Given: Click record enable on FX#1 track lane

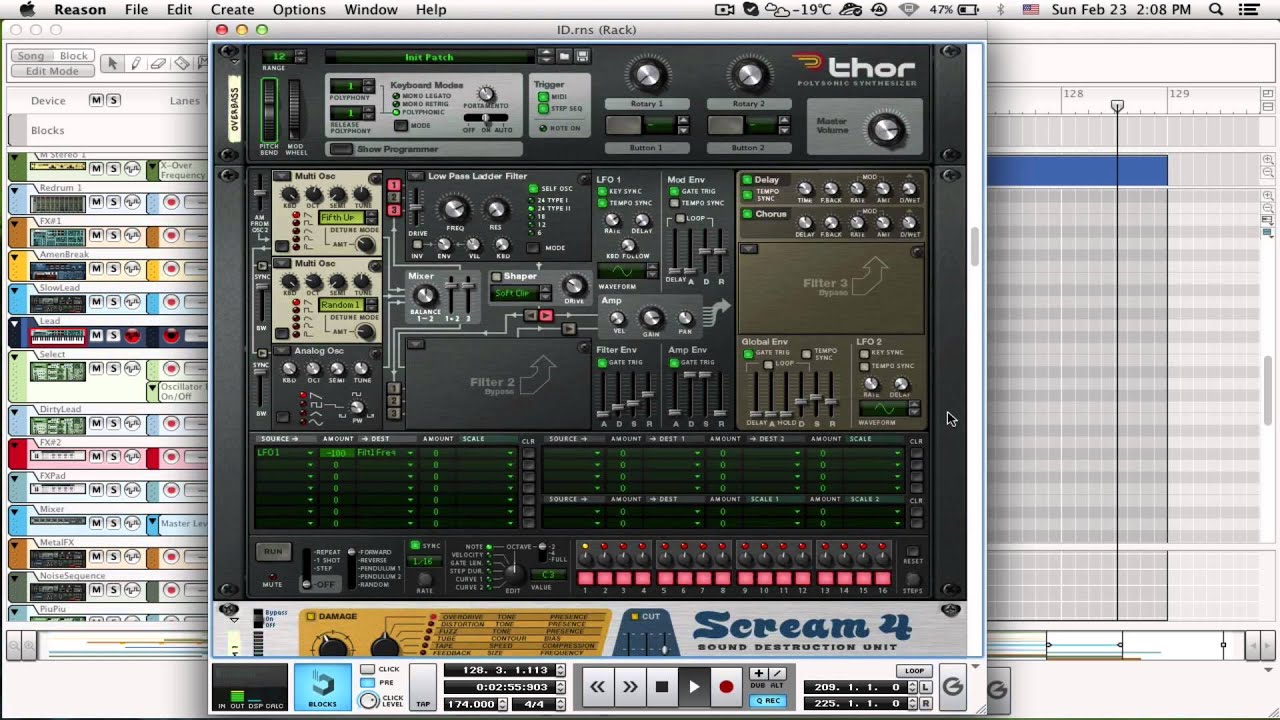Looking at the screenshot, I should 171,236.
